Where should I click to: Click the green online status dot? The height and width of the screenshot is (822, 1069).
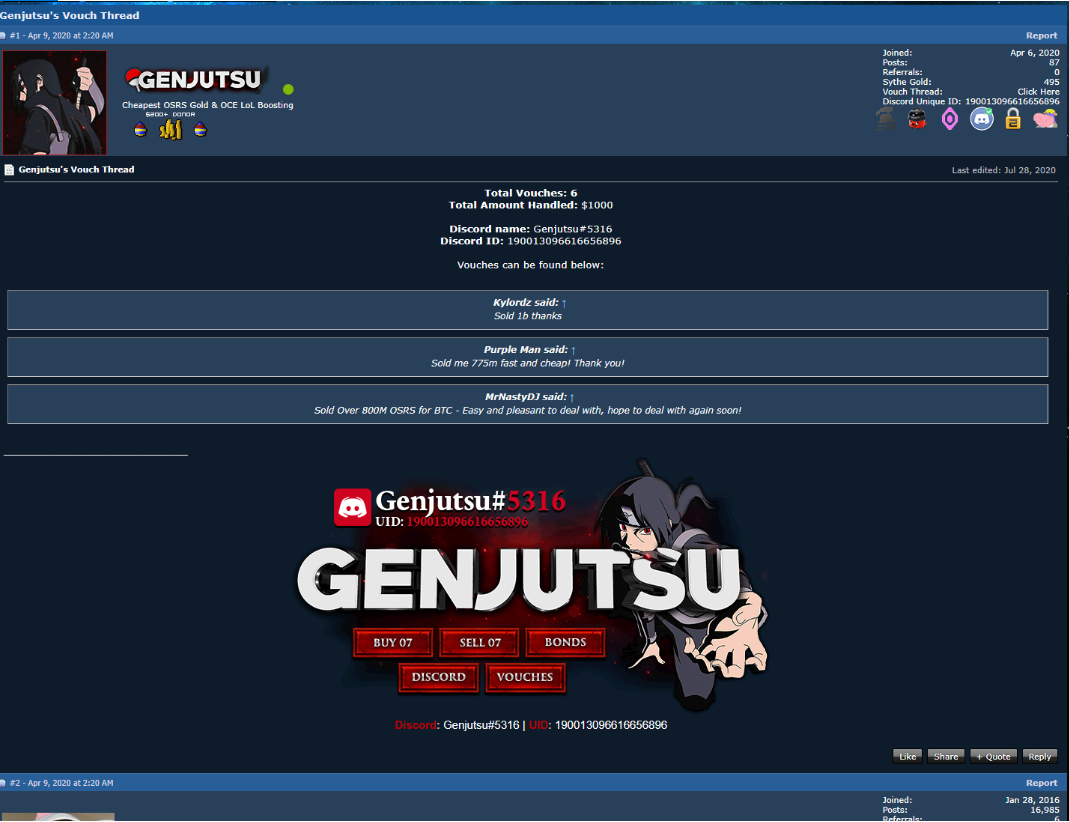pyautogui.click(x=288, y=89)
